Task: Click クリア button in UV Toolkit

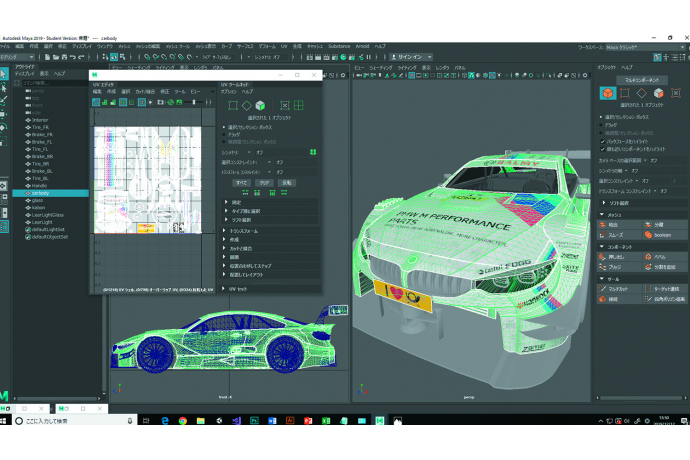Action: pos(264,183)
